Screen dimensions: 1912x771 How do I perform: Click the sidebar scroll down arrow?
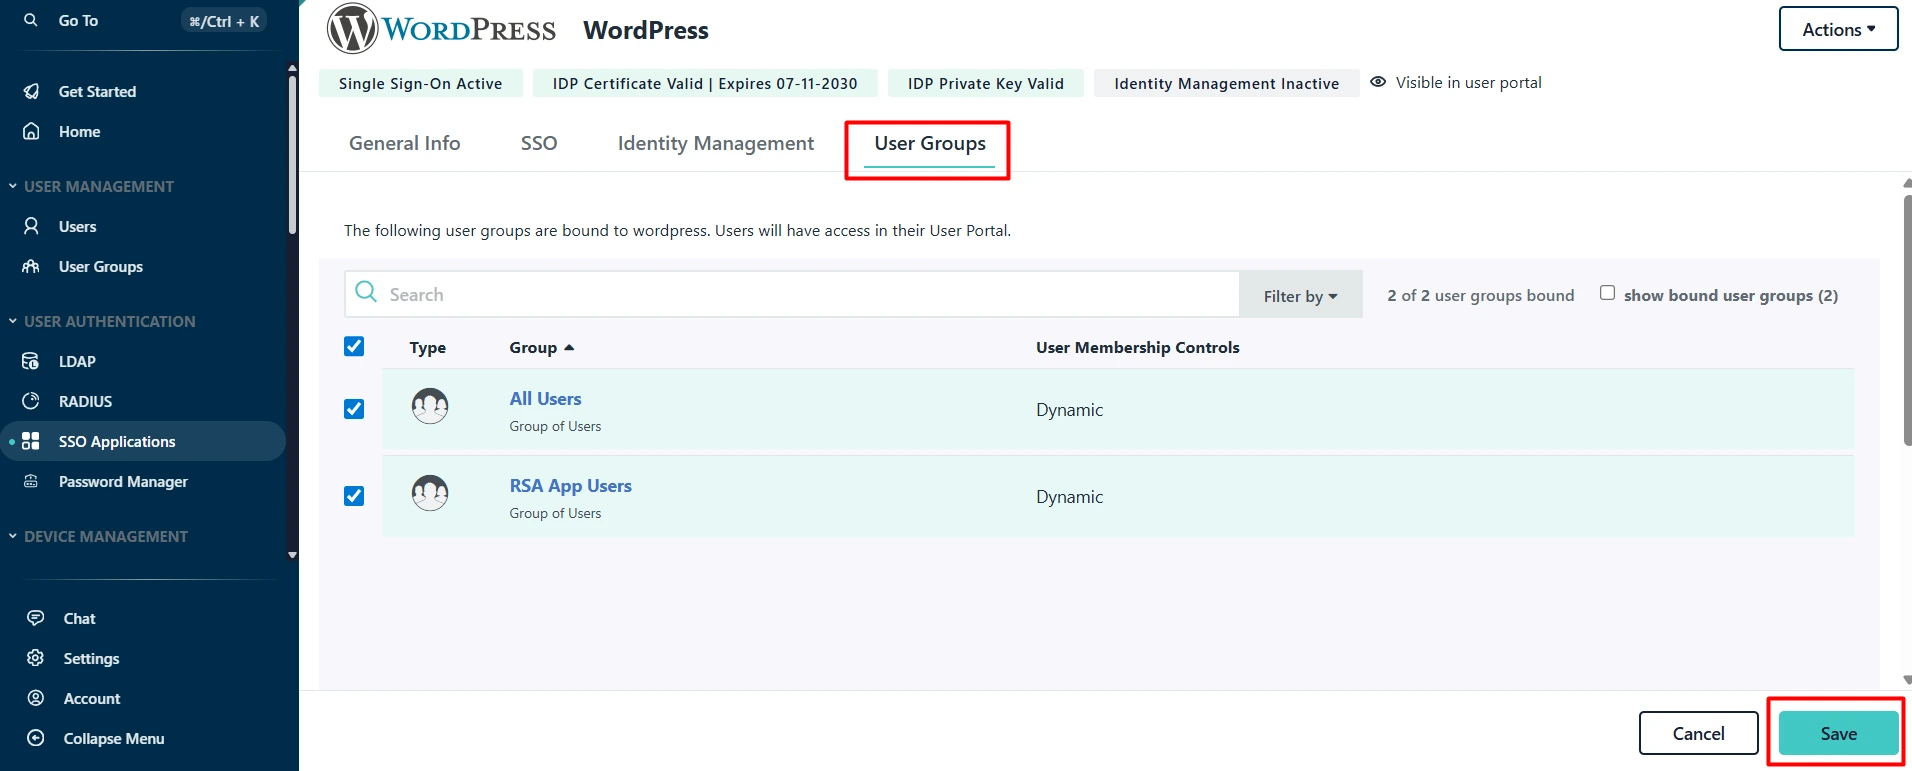(292, 555)
